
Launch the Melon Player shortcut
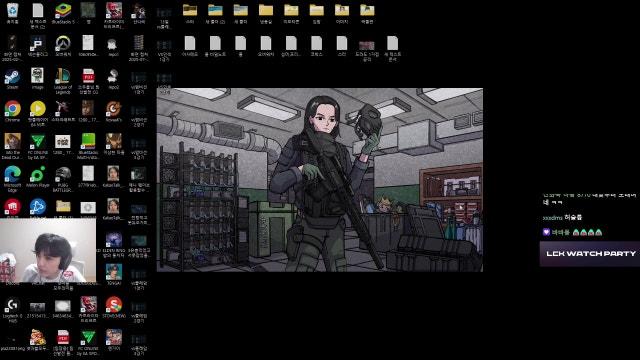tap(38, 177)
